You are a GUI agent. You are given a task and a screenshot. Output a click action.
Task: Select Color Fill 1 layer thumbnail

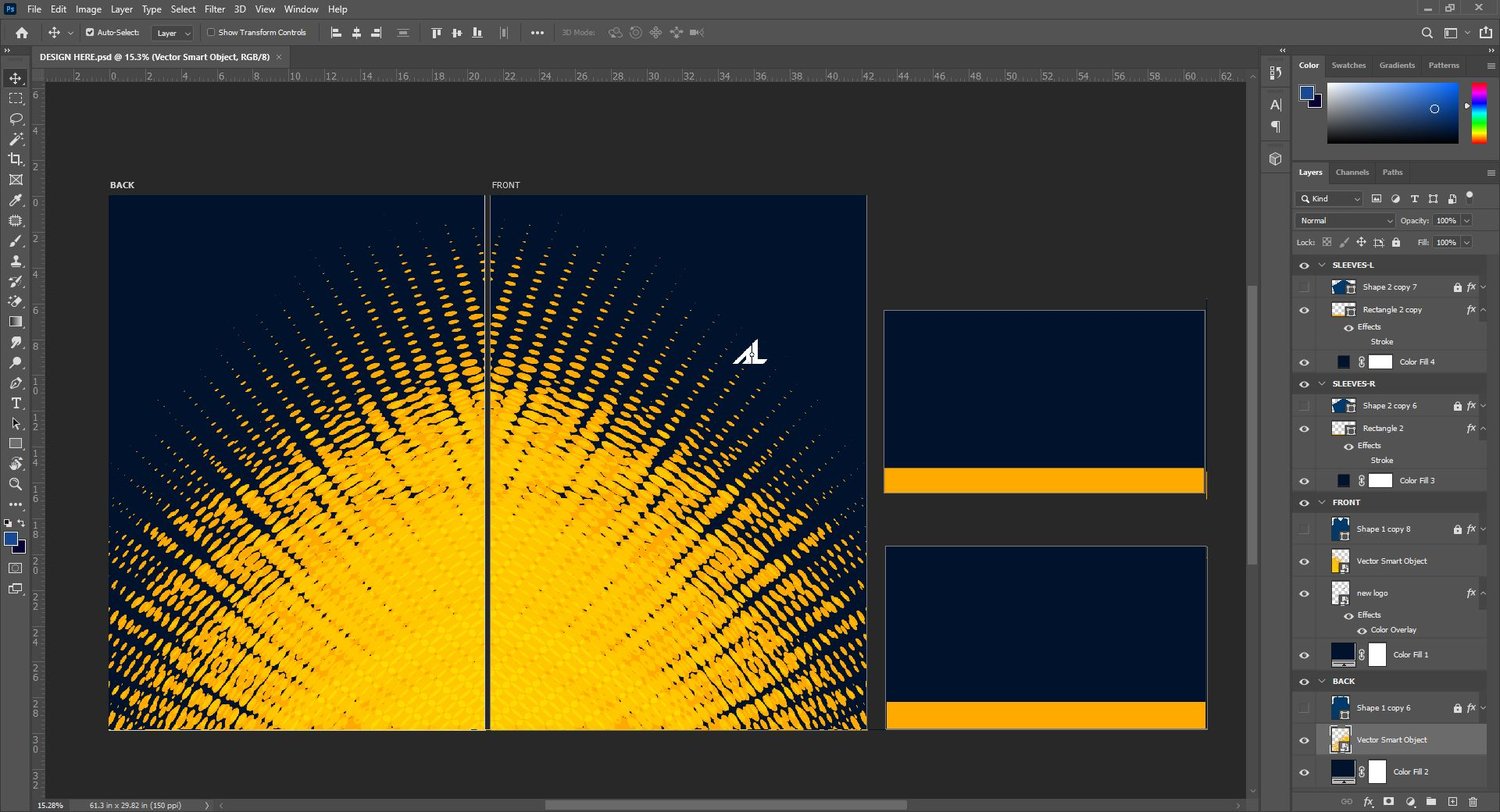tap(1343, 655)
